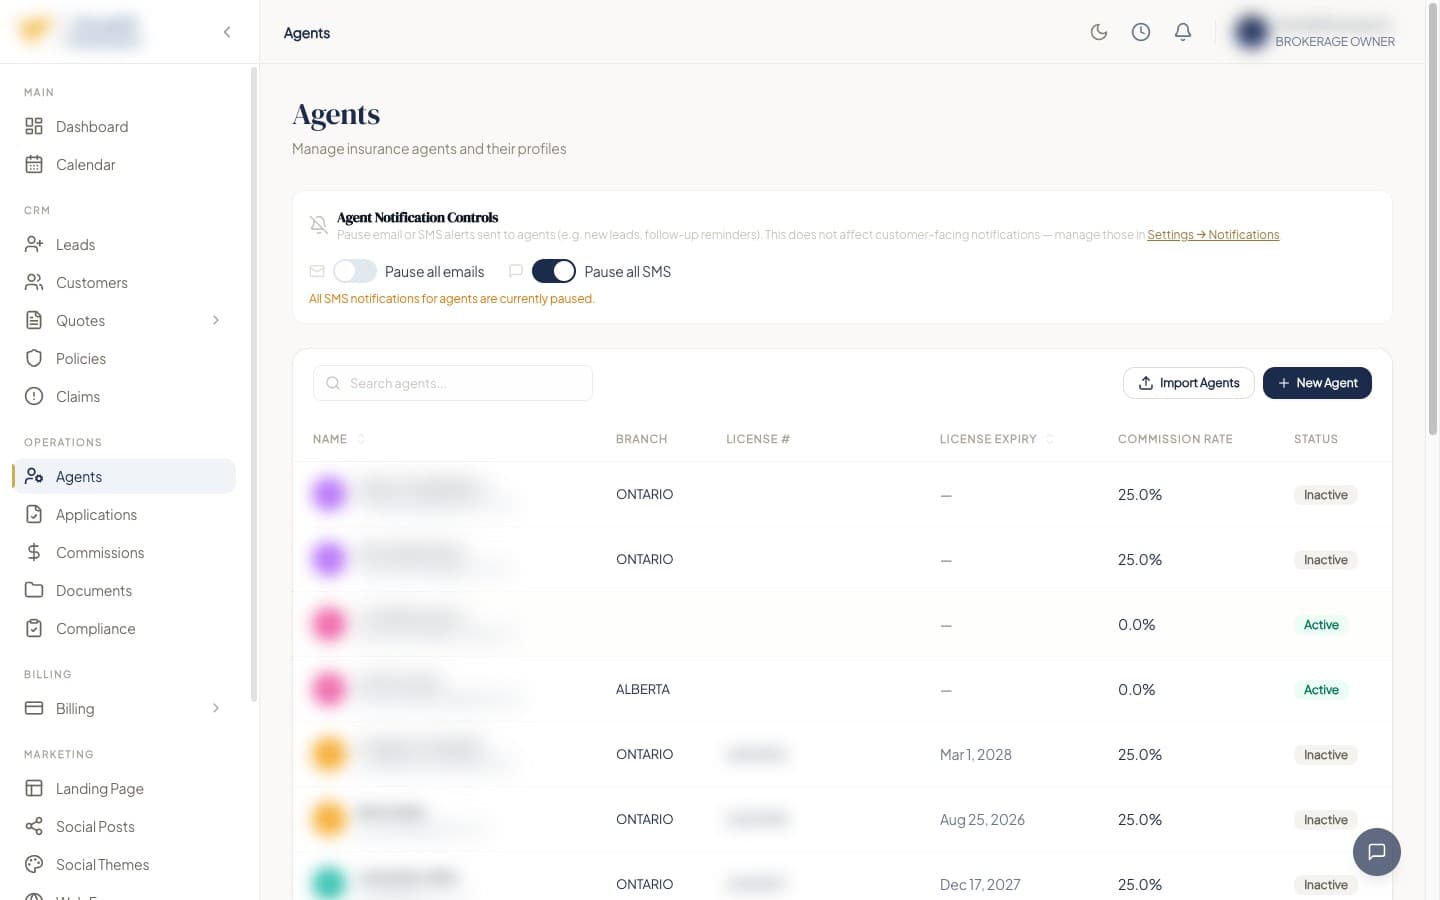Click the ALBERTA branch cell

point(643,689)
